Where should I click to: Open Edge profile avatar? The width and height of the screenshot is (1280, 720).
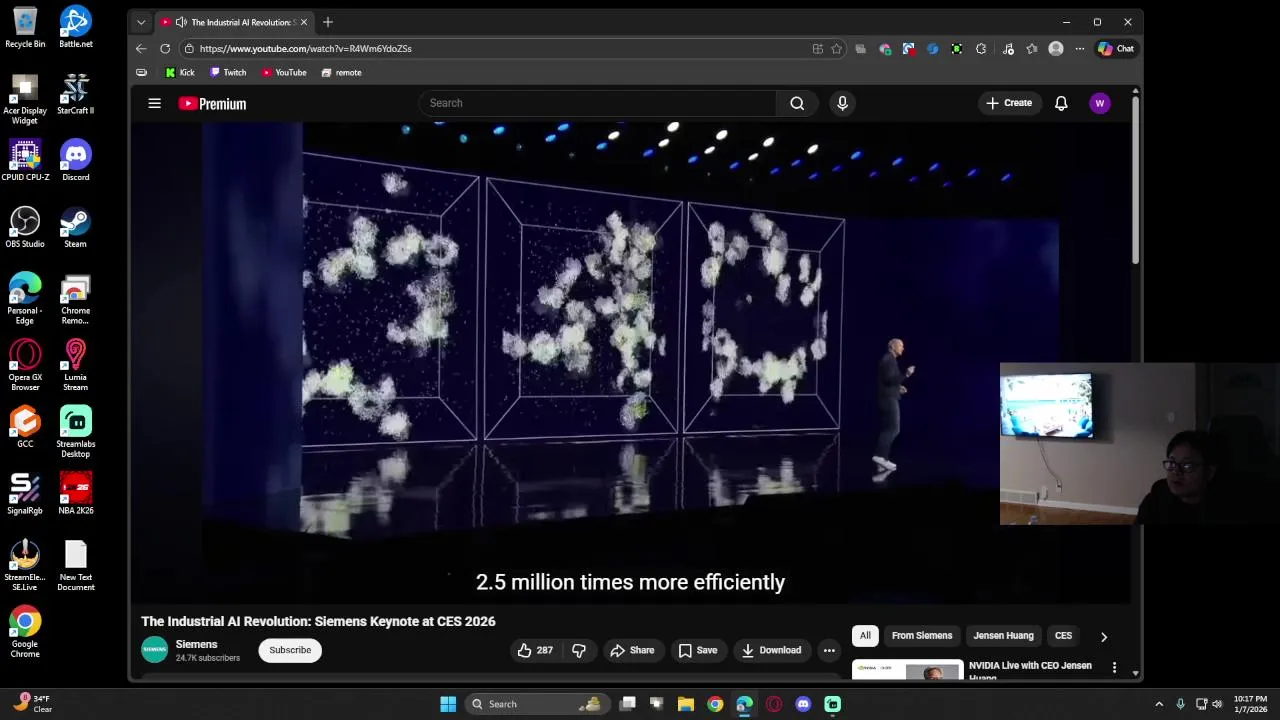(1056, 48)
